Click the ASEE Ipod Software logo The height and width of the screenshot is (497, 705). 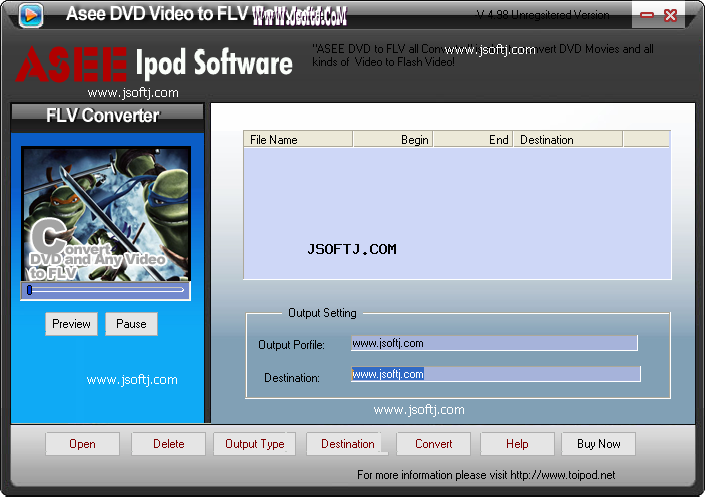pos(154,64)
